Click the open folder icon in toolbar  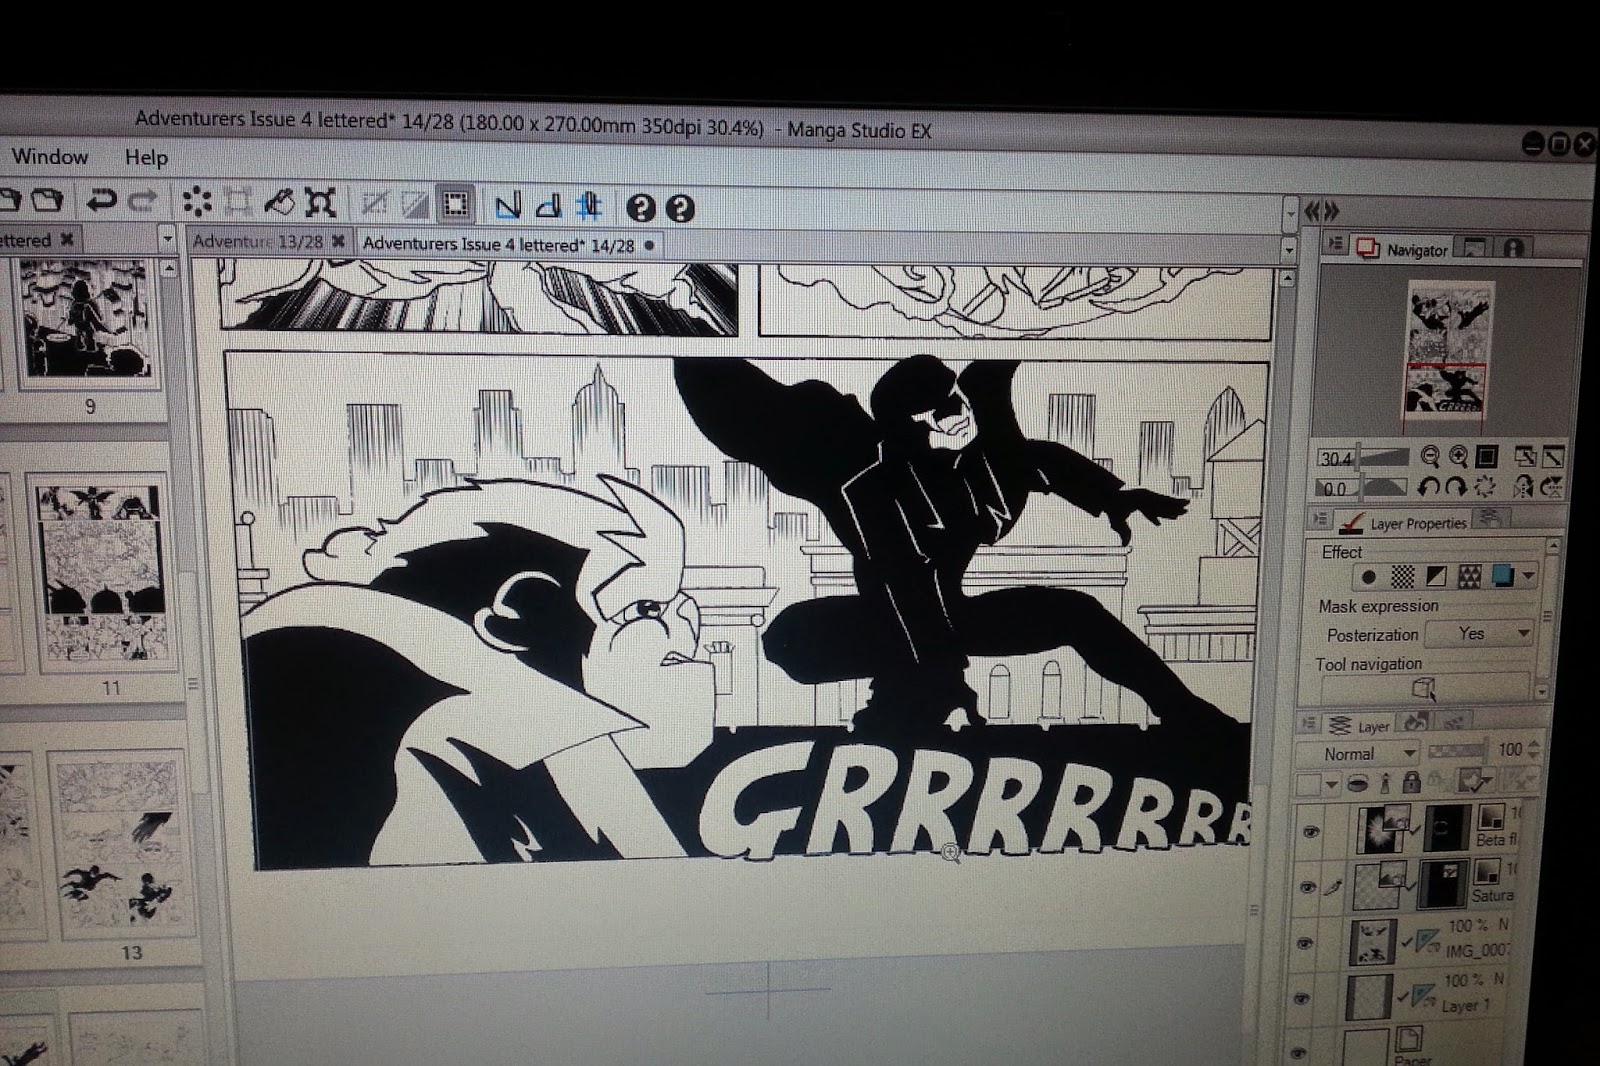pos(46,200)
